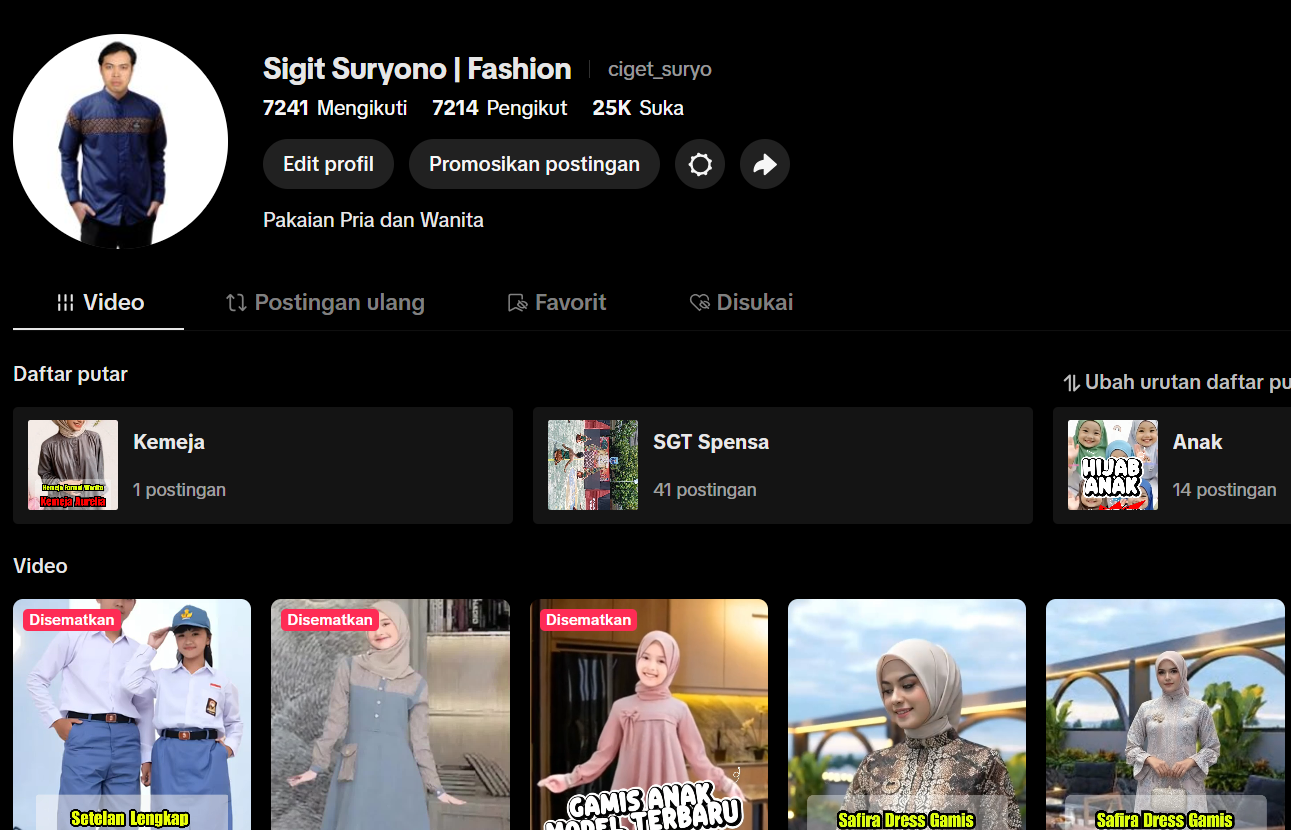
Task: Click the Edit profil button
Action: pyautogui.click(x=328, y=164)
